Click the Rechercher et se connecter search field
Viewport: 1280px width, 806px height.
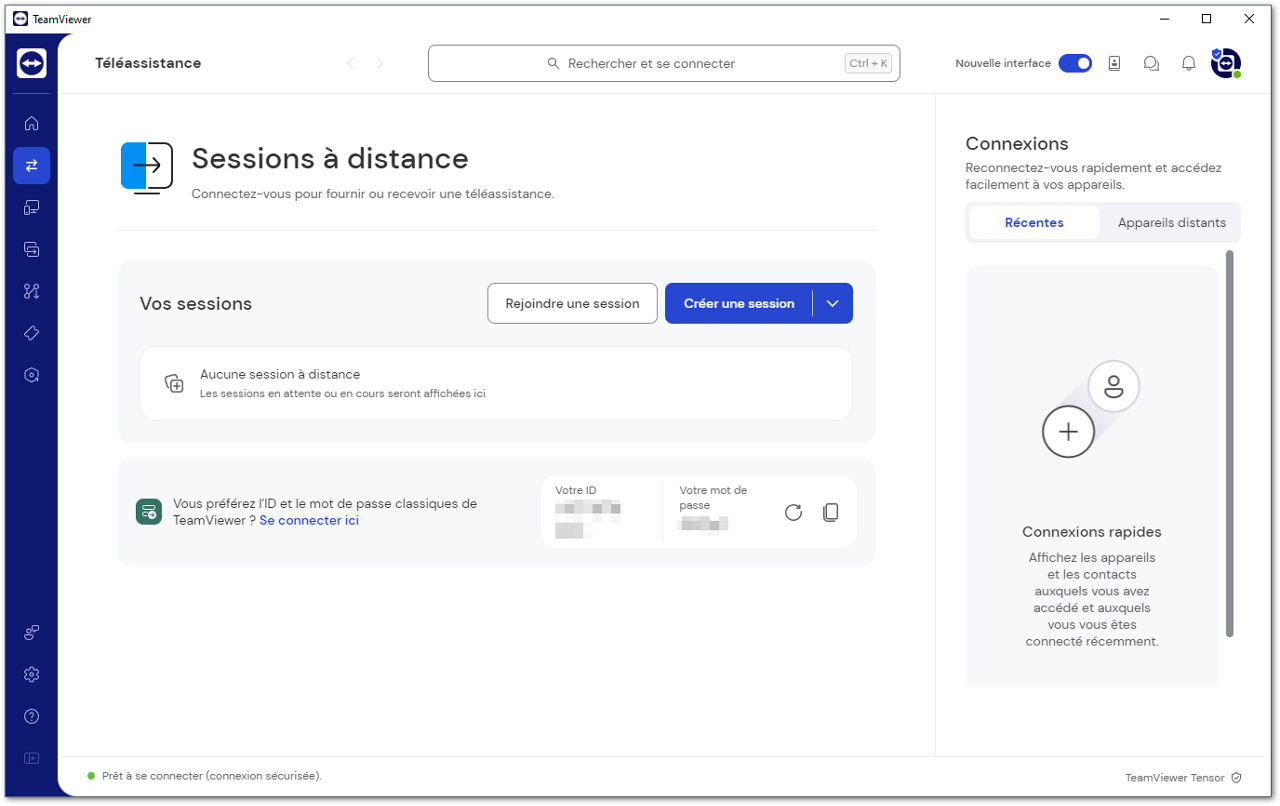coord(664,63)
